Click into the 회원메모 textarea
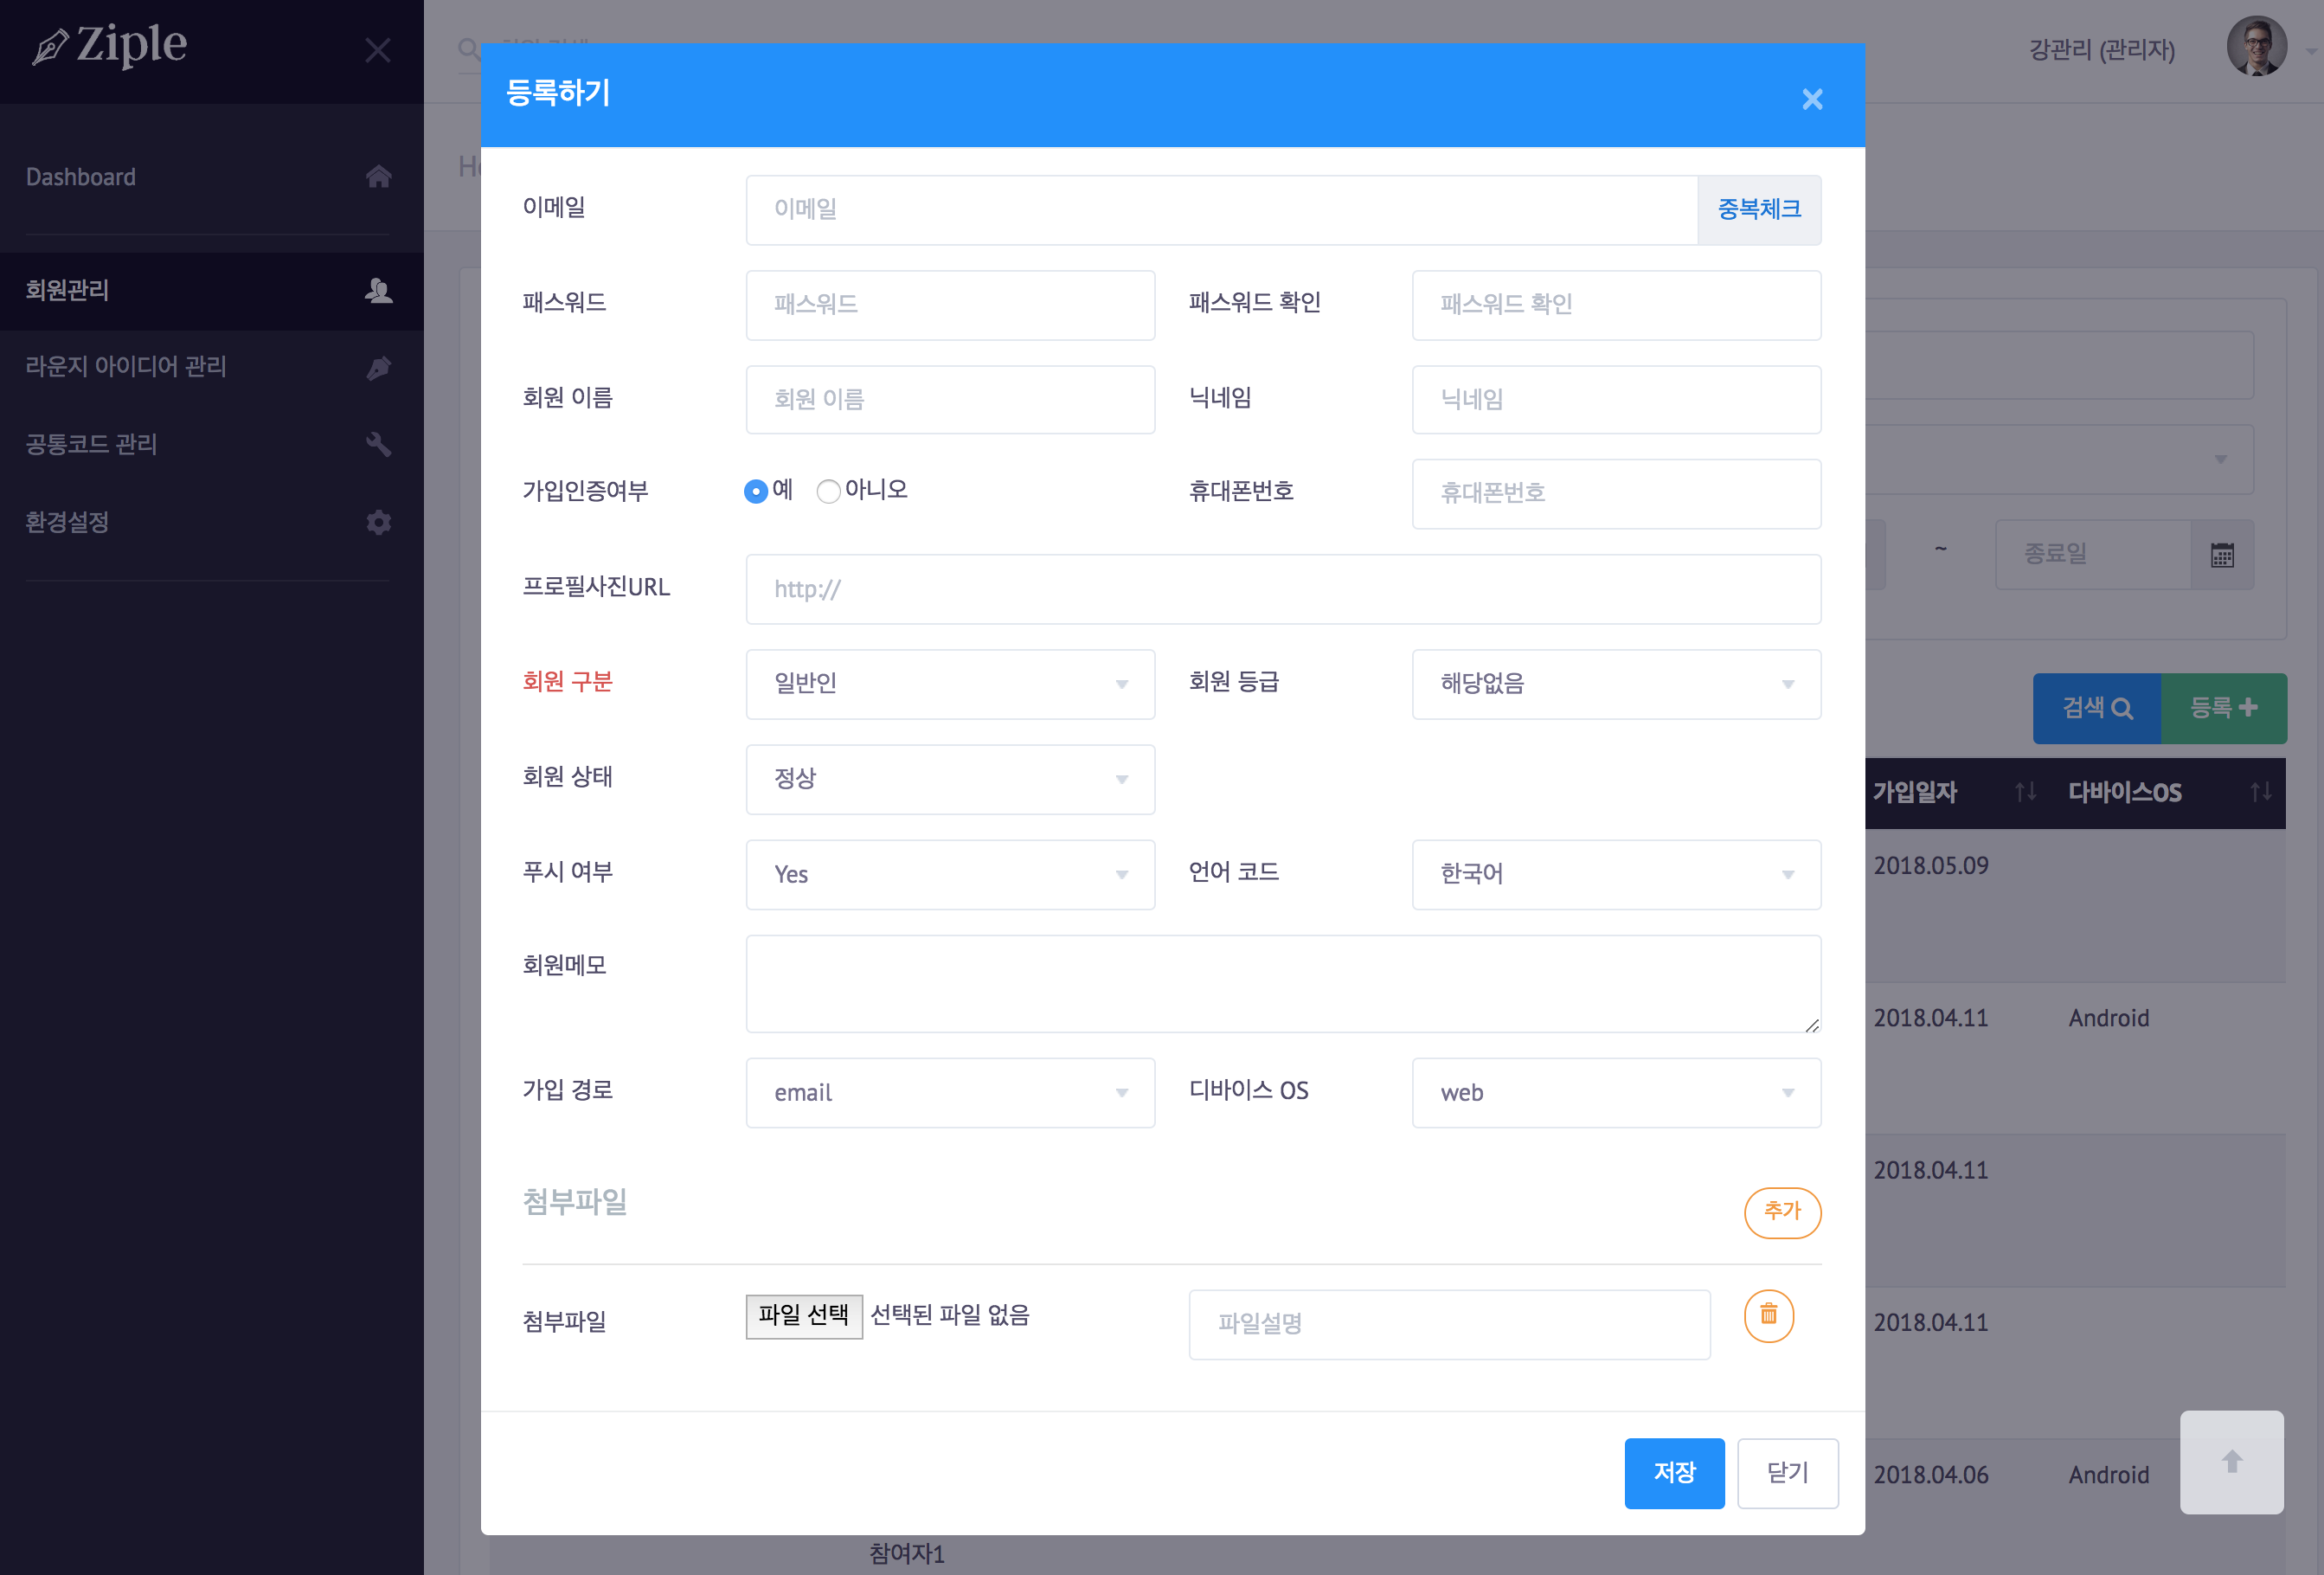The width and height of the screenshot is (2324, 1575). [1283, 984]
